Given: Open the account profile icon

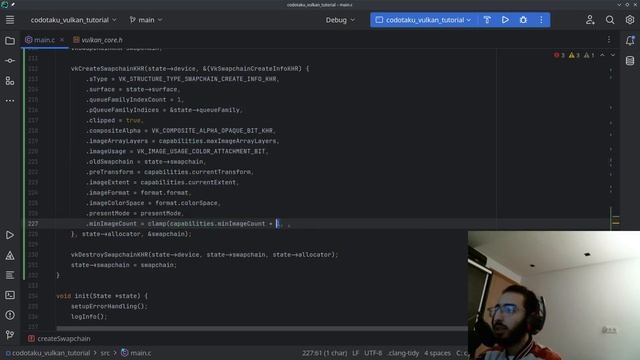Looking at the screenshot, I should [x=590, y=20].
